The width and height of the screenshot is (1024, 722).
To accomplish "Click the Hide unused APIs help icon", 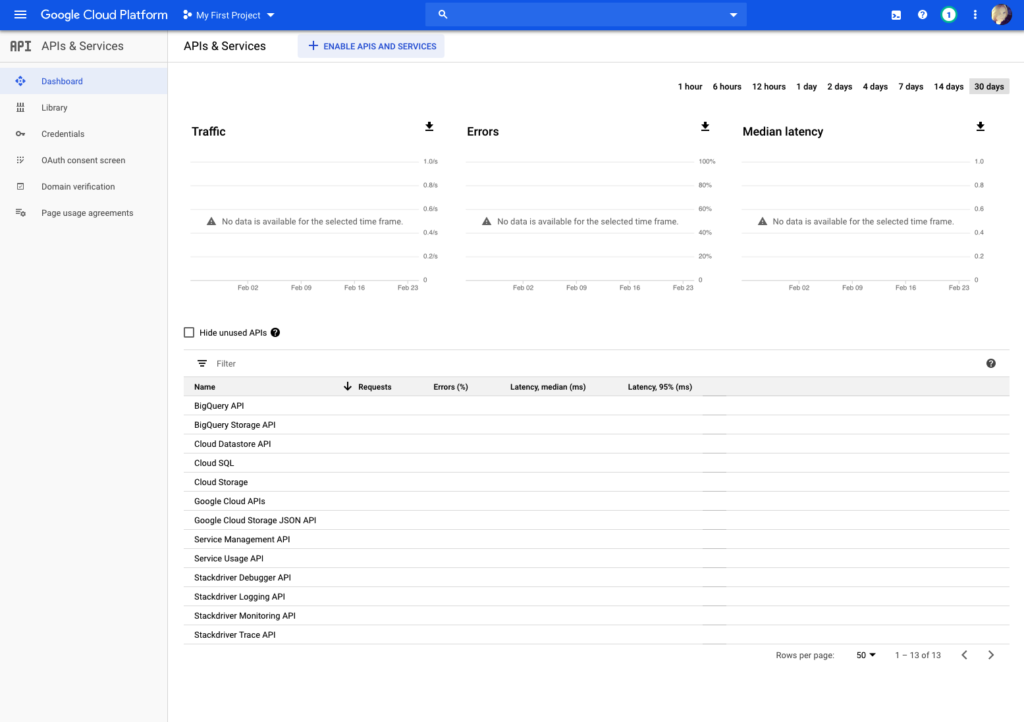I will tap(276, 332).
